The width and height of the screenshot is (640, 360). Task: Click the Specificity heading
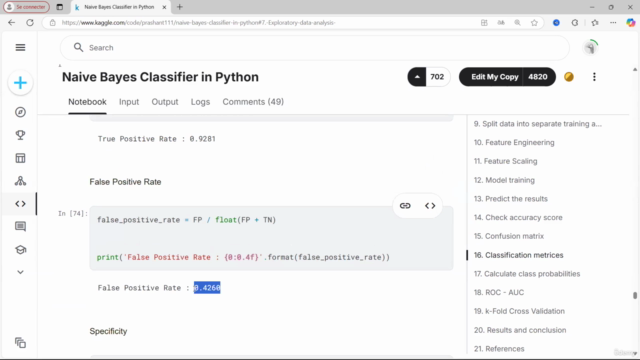coord(108,331)
